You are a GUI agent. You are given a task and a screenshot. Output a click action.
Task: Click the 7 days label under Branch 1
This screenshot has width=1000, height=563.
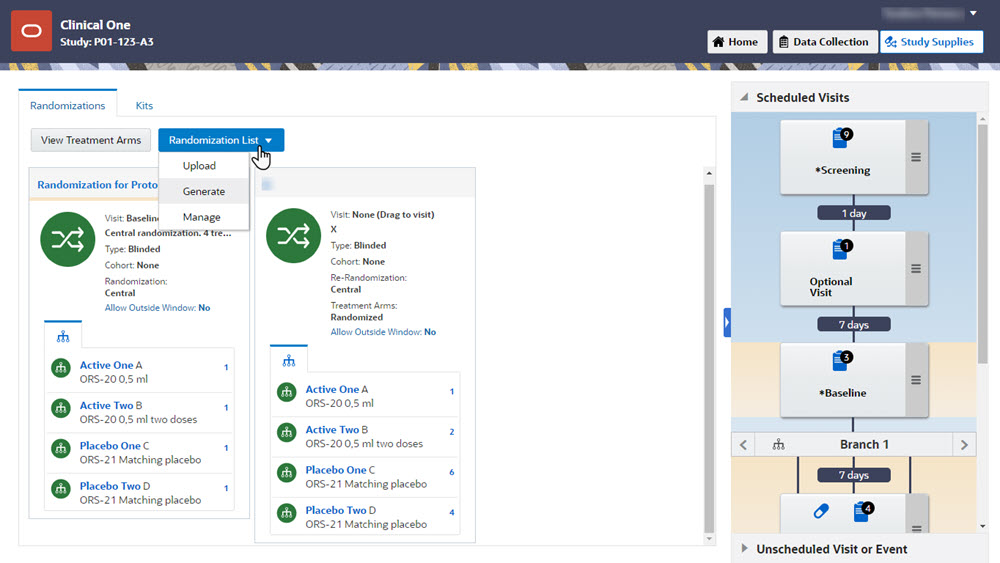[x=854, y=475]
